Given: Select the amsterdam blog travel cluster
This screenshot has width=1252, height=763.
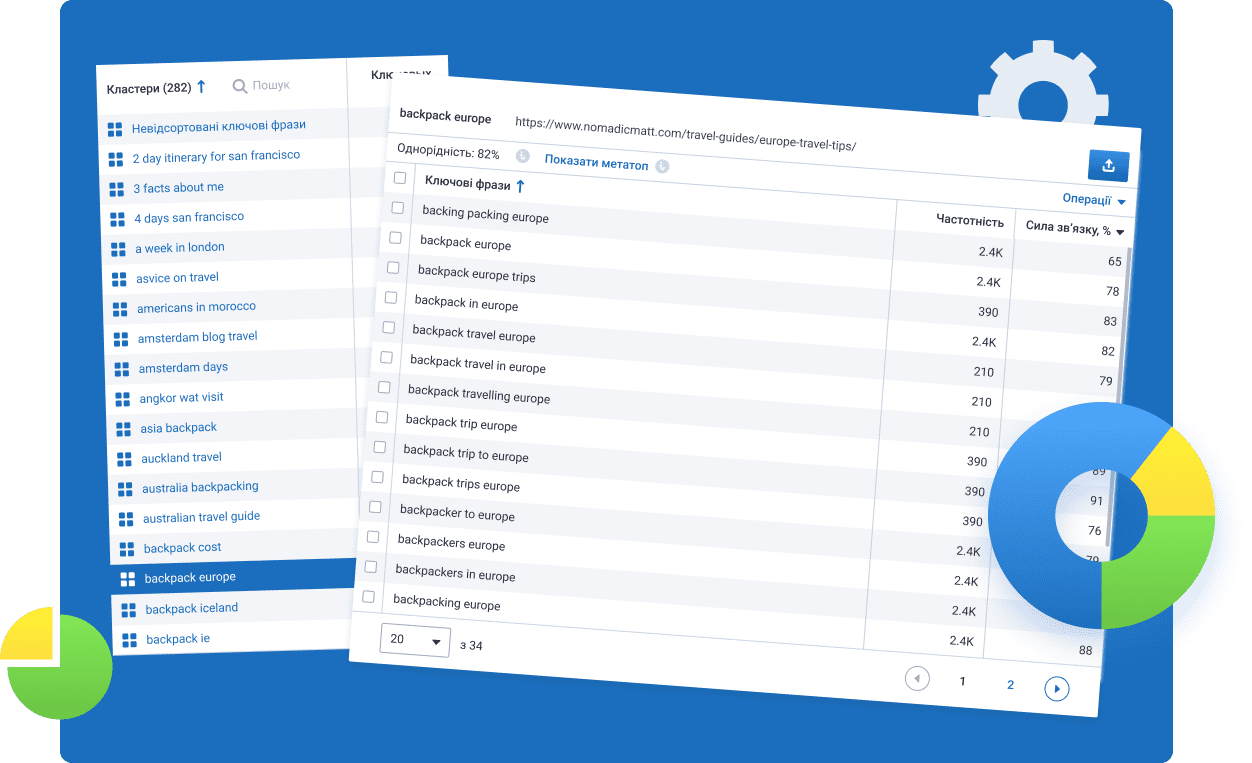Looking at the screenshot, I should [197, 337].
